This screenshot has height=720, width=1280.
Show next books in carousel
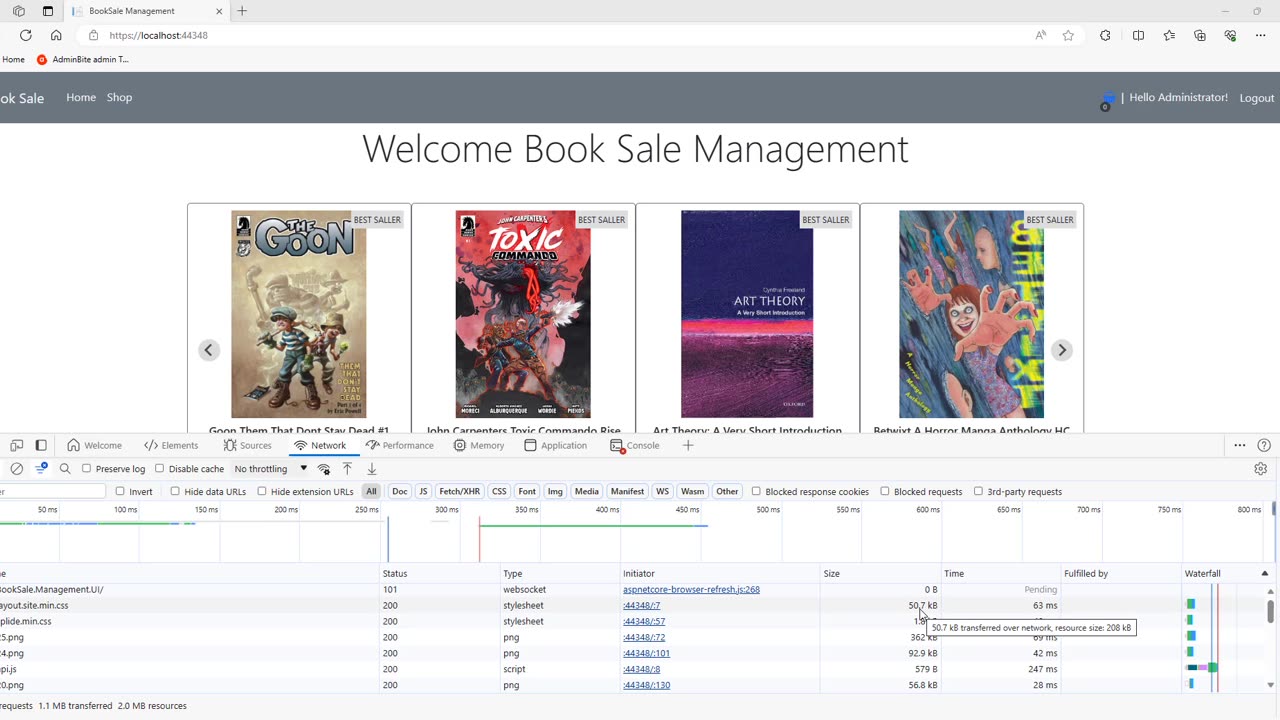(1062, 350)
